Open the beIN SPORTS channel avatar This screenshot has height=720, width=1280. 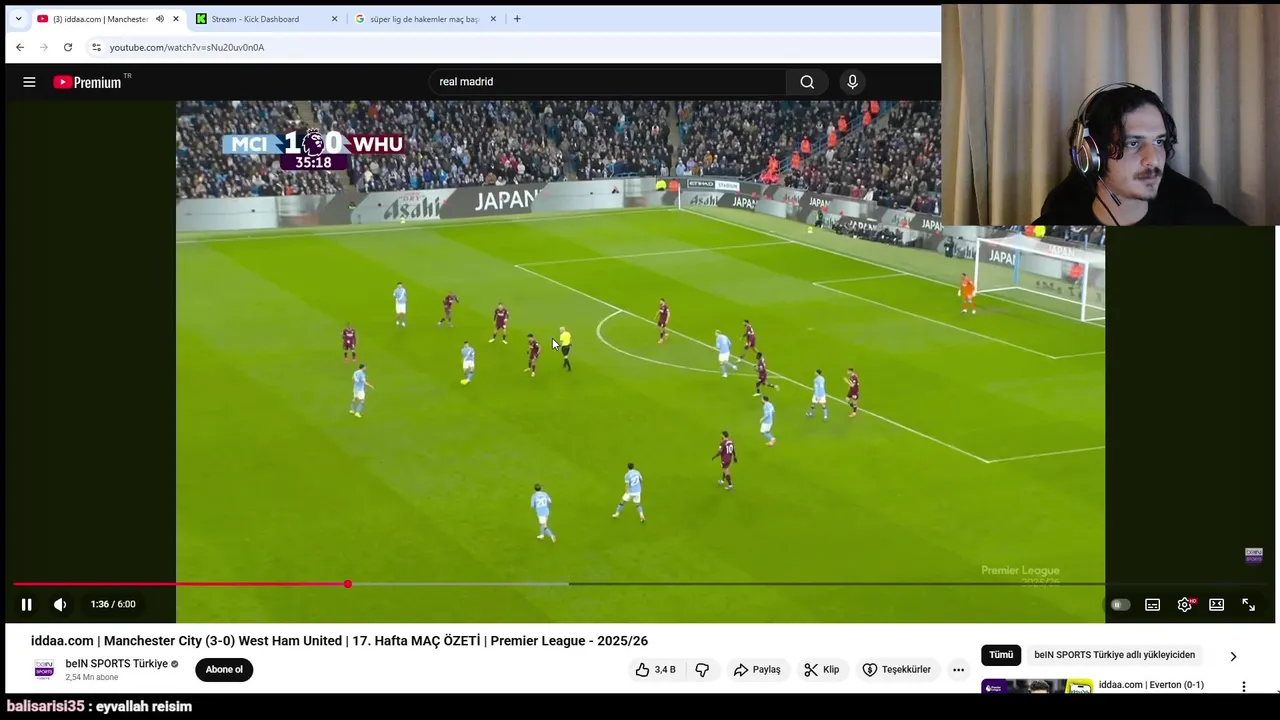tap(44, 670)
